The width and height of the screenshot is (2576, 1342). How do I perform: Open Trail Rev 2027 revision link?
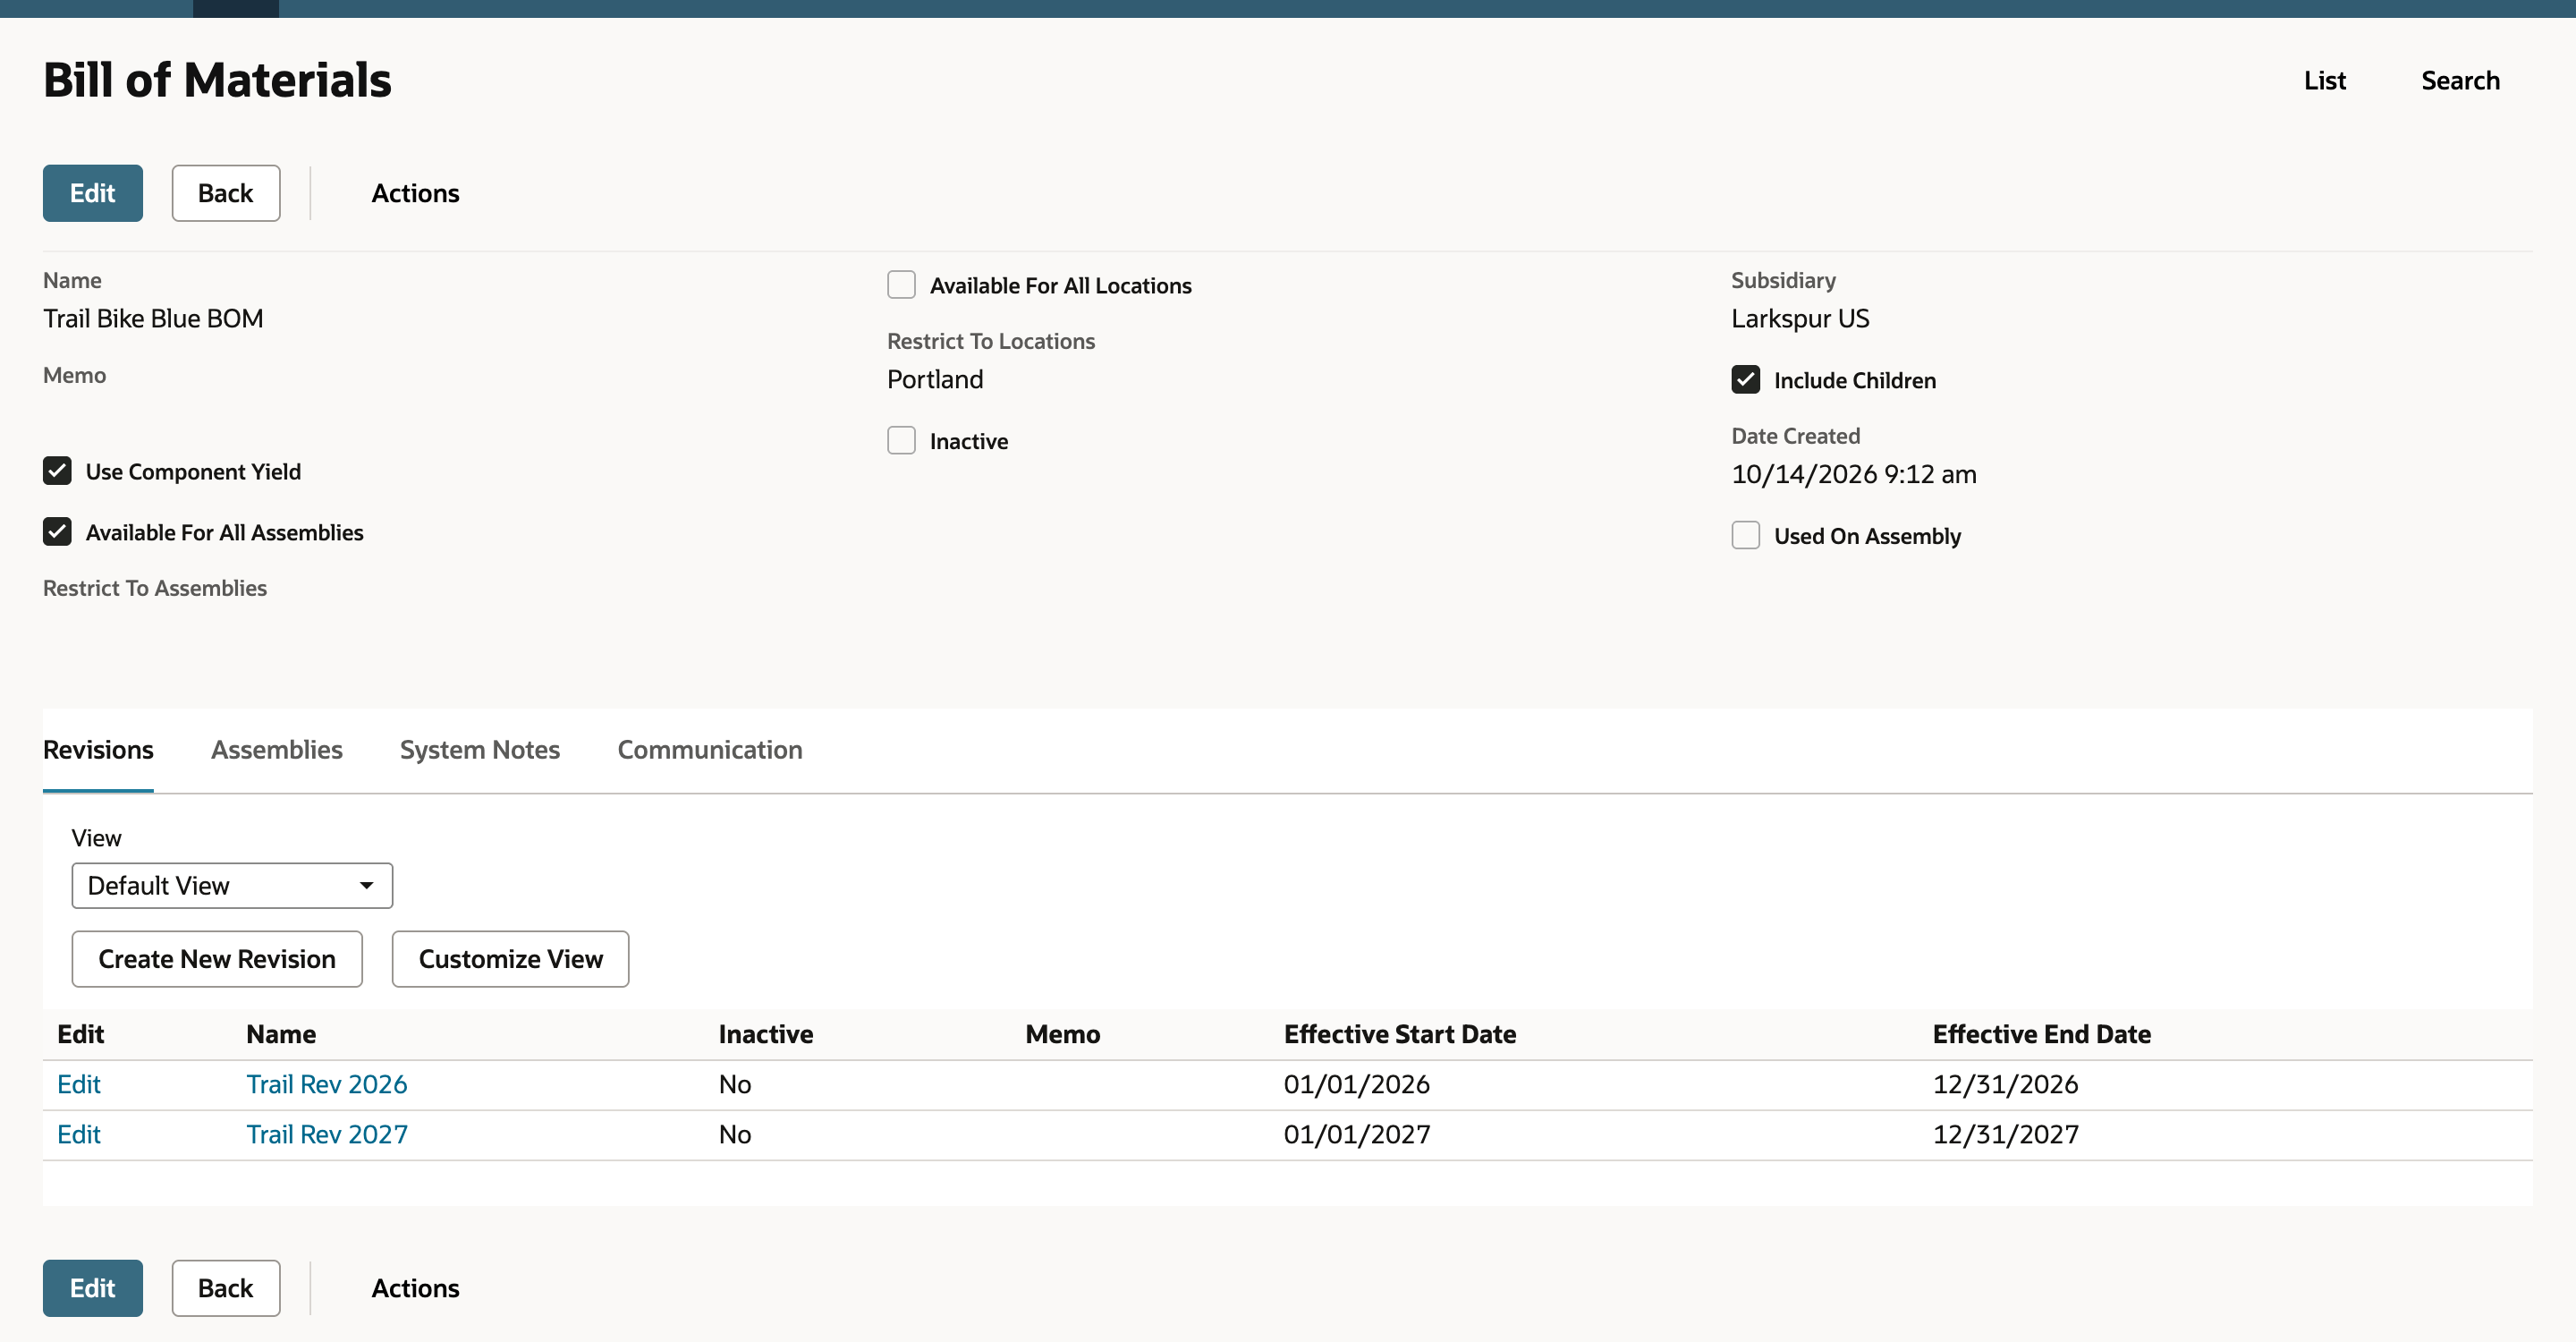click(327, 1134)
